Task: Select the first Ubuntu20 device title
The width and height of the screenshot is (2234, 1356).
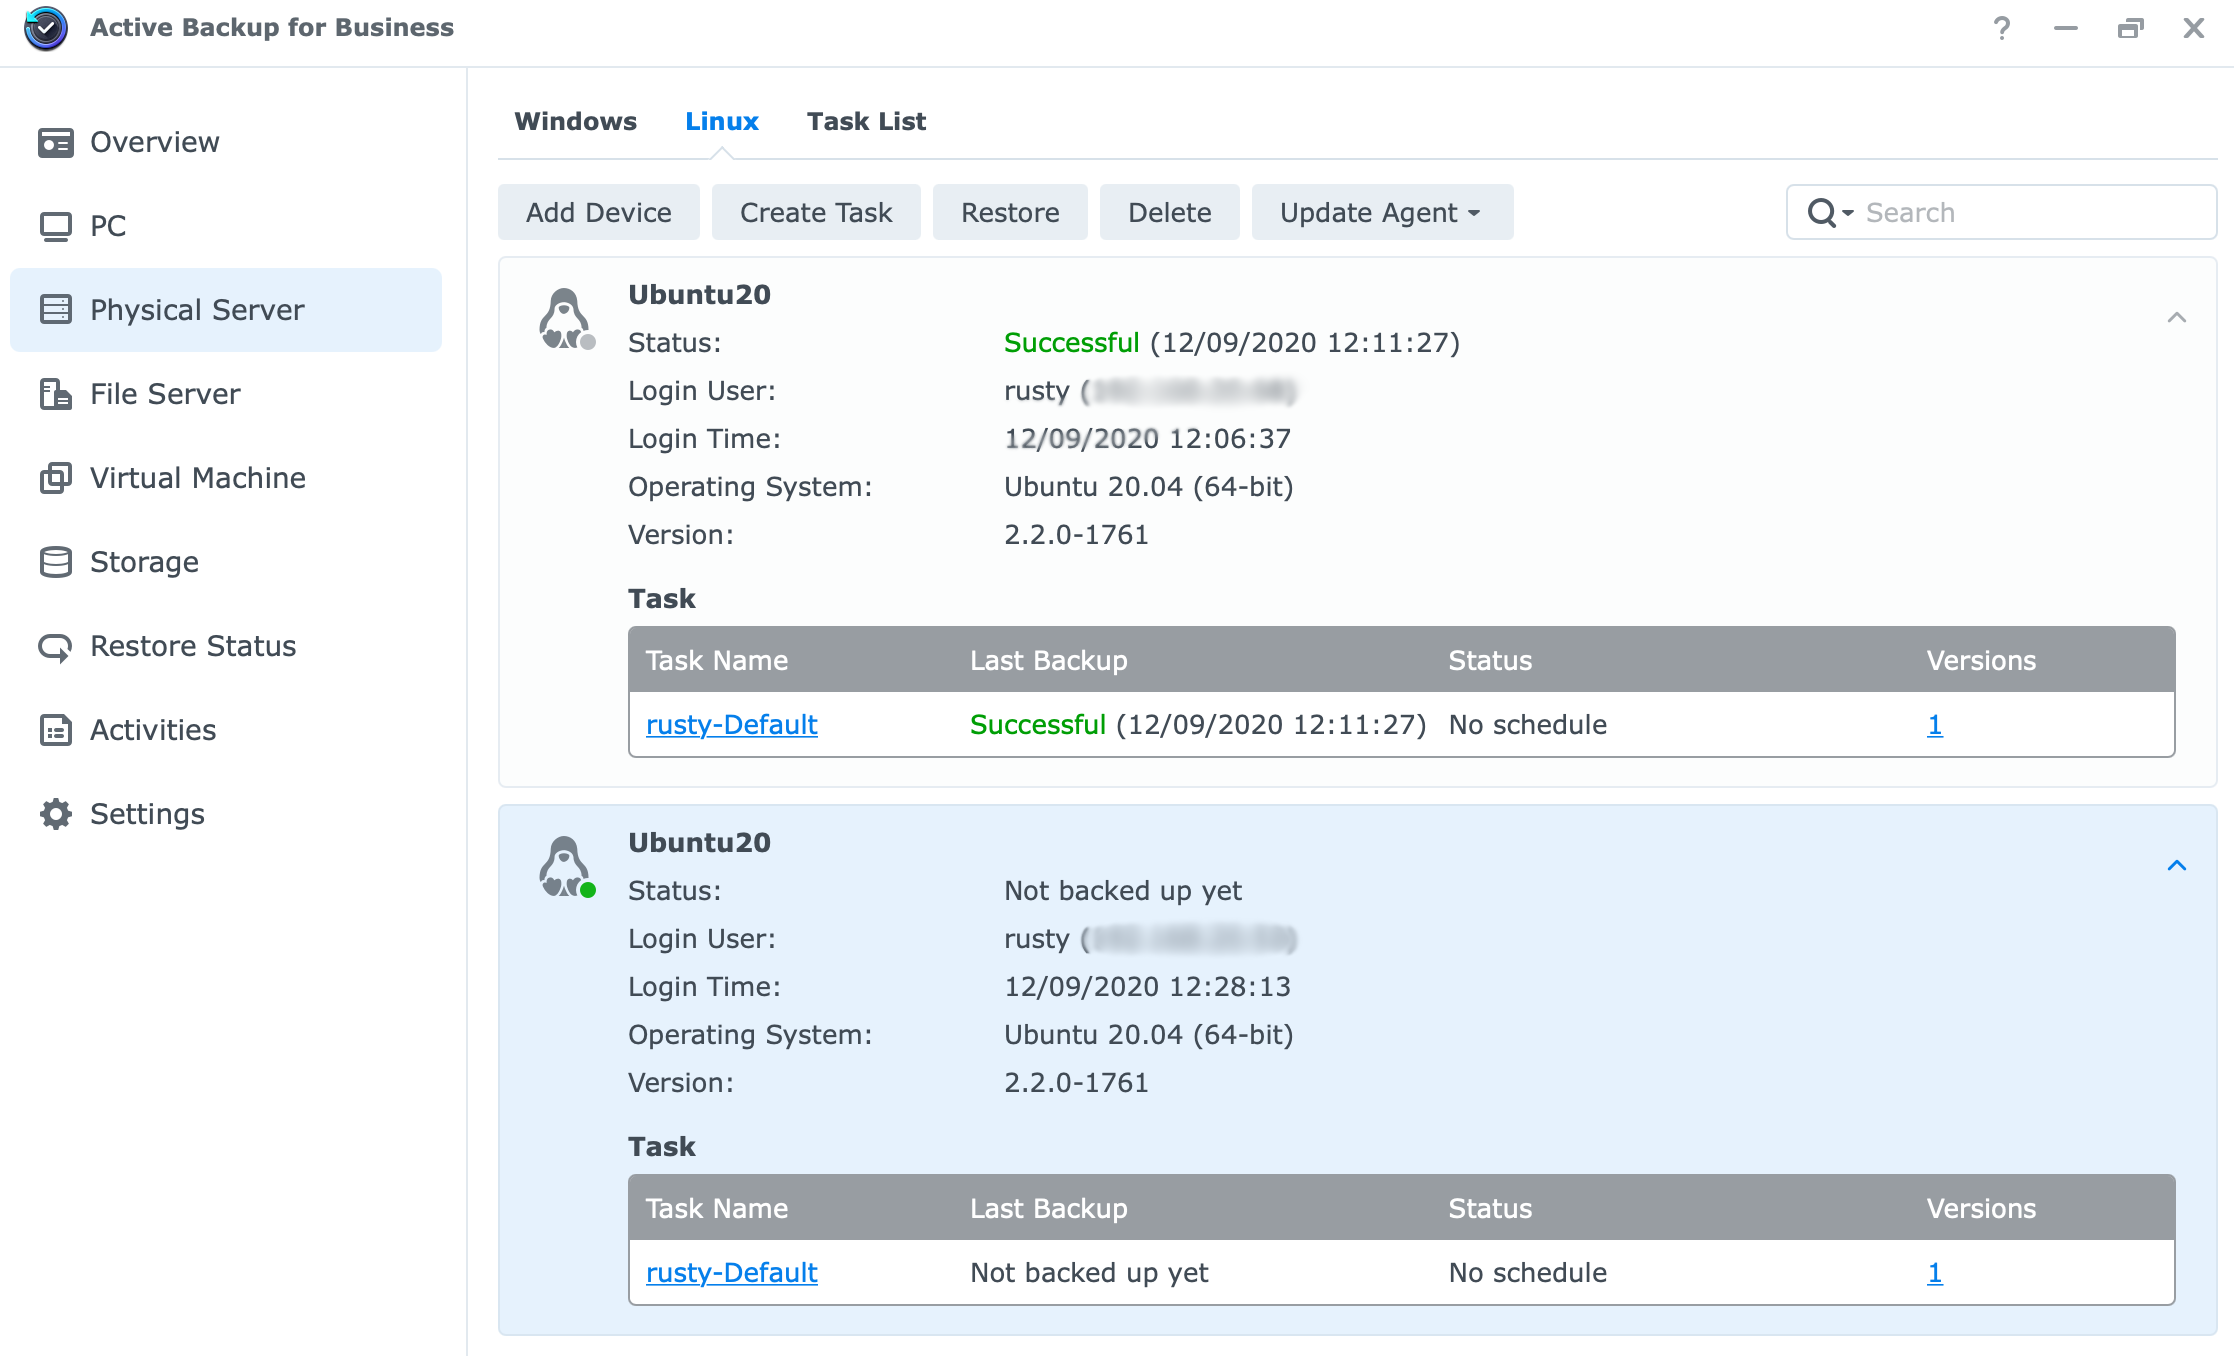Action: 699,295
